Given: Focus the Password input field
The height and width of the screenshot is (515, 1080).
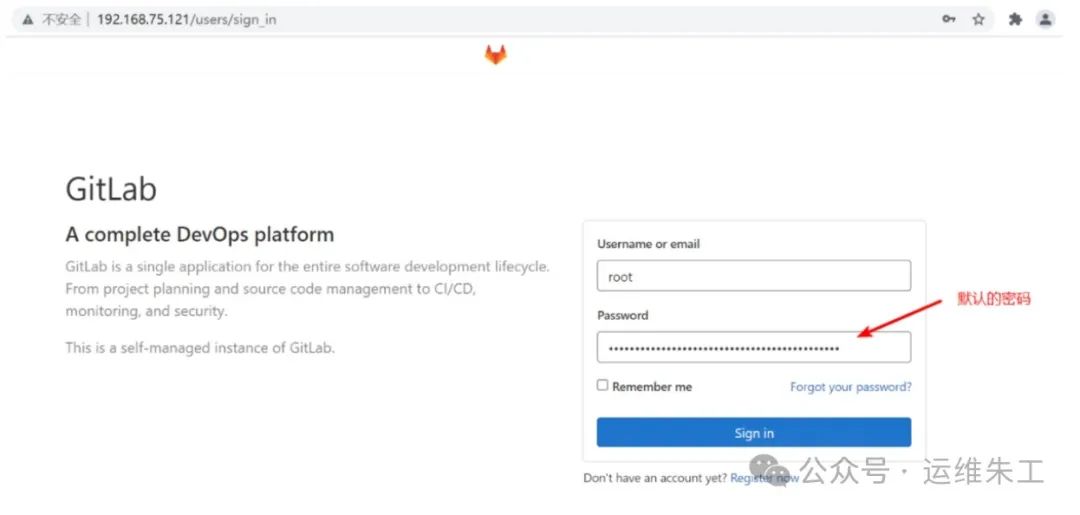Looking at the screenshot, I should (x=754, y=348).
